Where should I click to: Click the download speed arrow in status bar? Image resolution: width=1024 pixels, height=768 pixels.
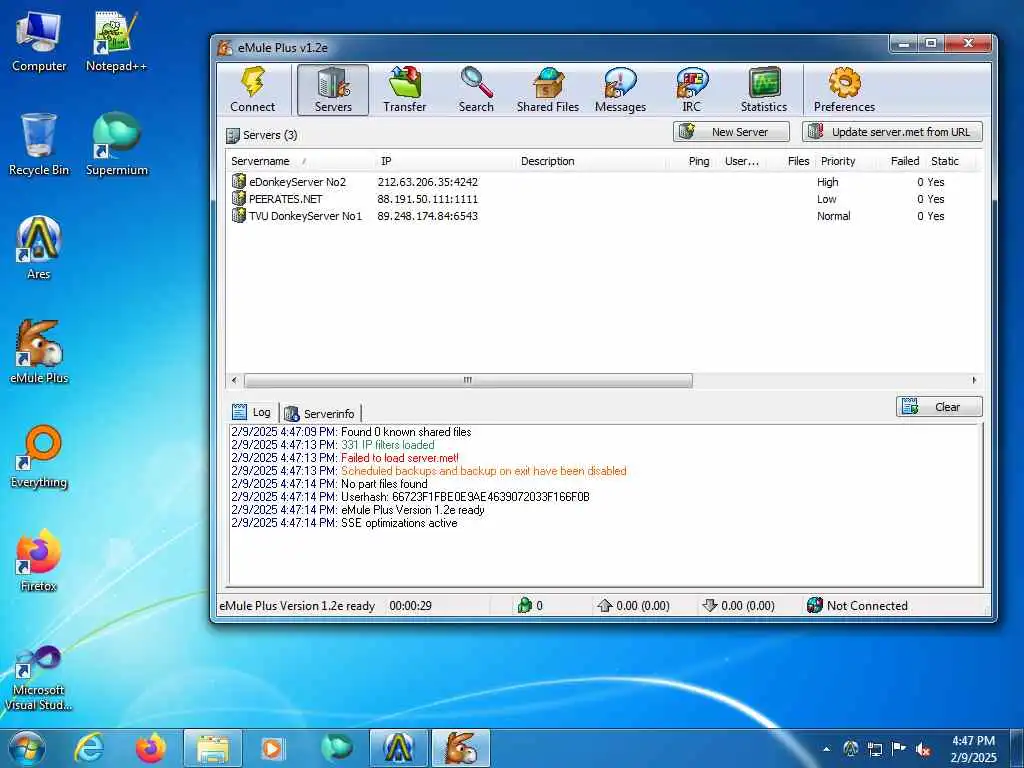click(710, 605)
